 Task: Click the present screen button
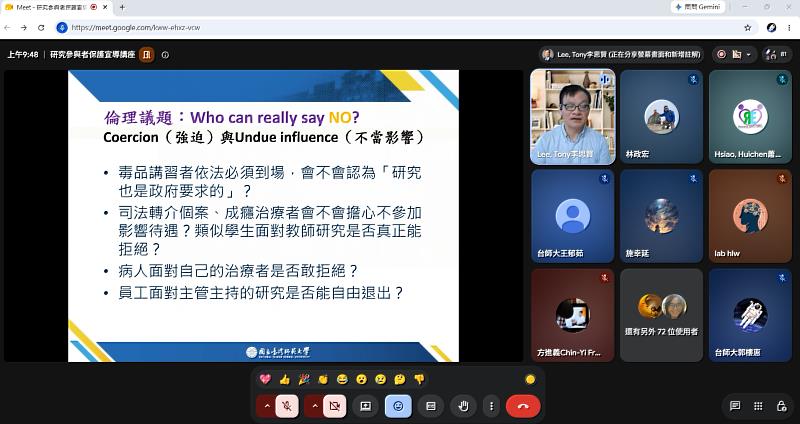tap(365, 406)
